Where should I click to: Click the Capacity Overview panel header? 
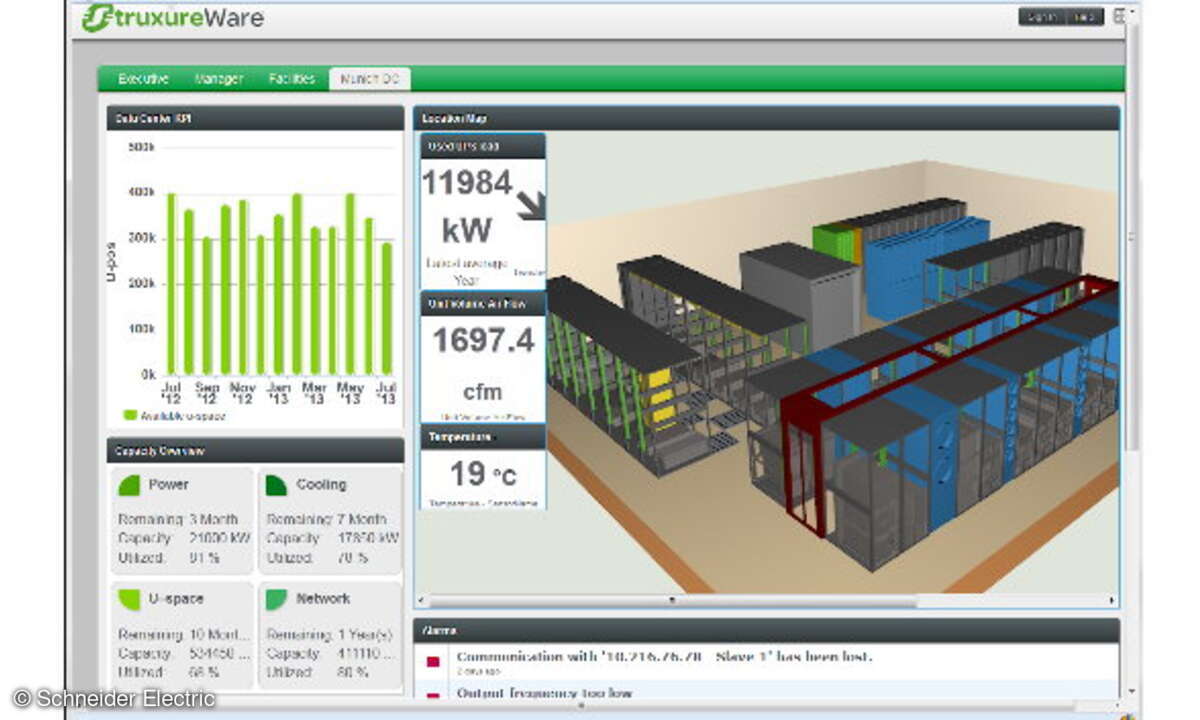(255, 450)
